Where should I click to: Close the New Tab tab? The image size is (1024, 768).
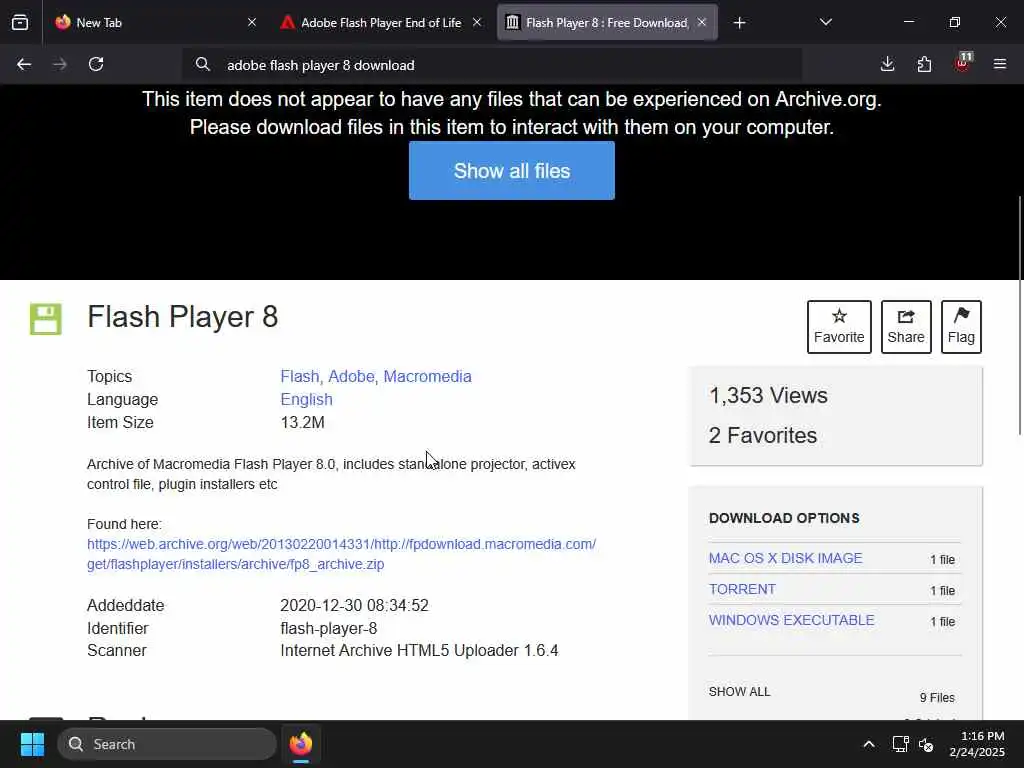(252, 22)
